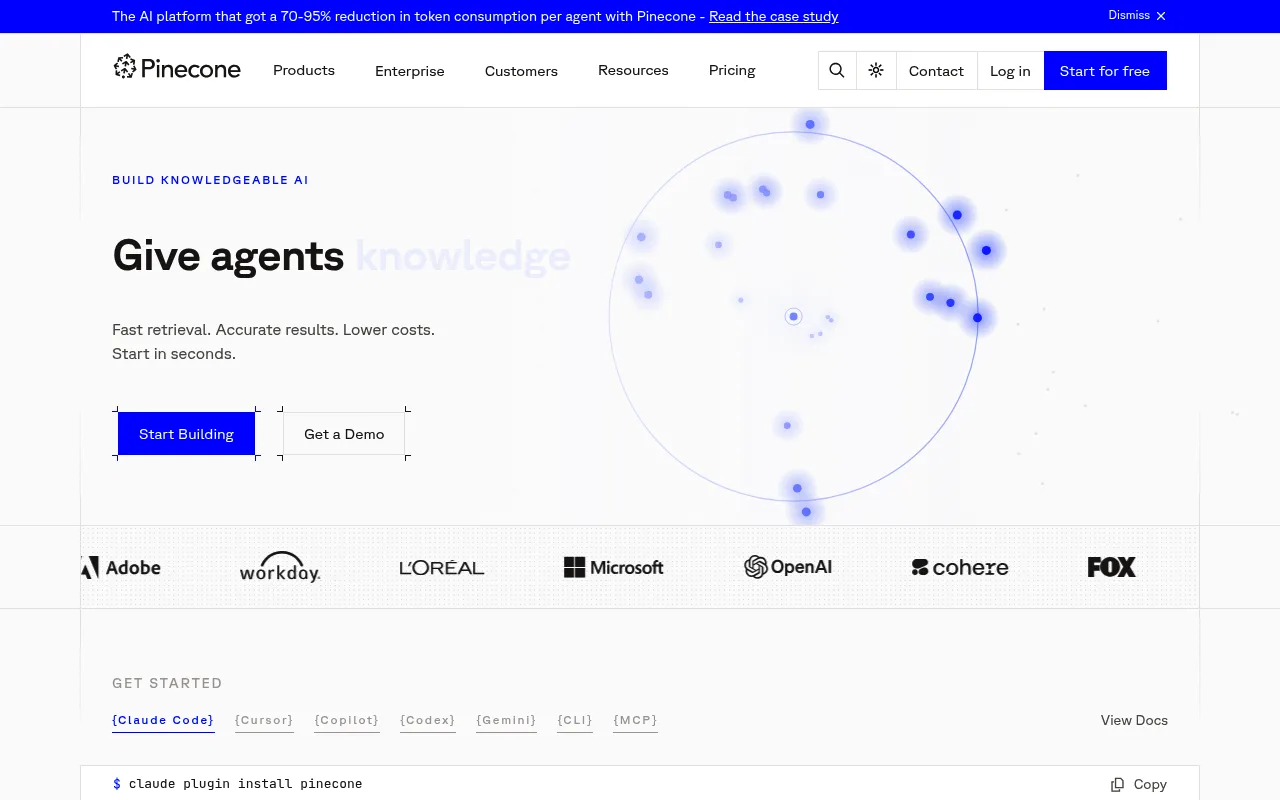Viewport: 1280px width, 800px height.
Task: Open the {MCP} tab
Action: (x=636, y=720)
